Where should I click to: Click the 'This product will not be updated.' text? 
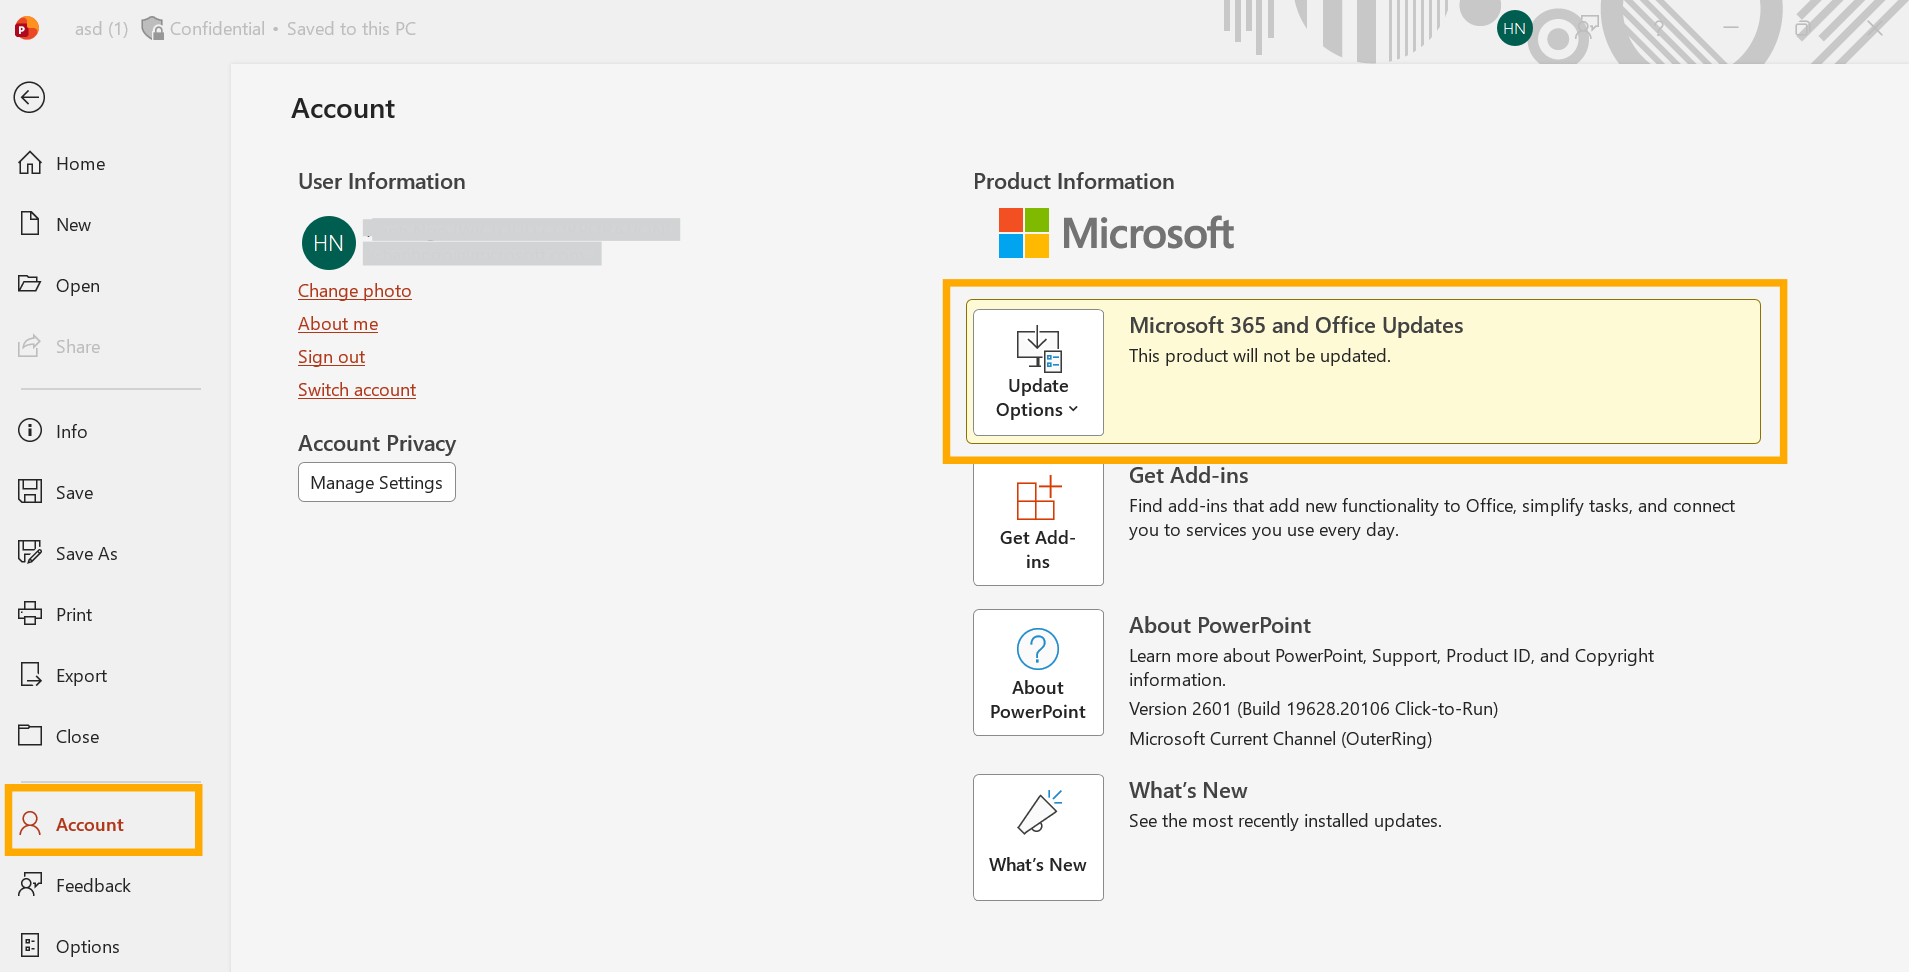(x=1260, y=355)
